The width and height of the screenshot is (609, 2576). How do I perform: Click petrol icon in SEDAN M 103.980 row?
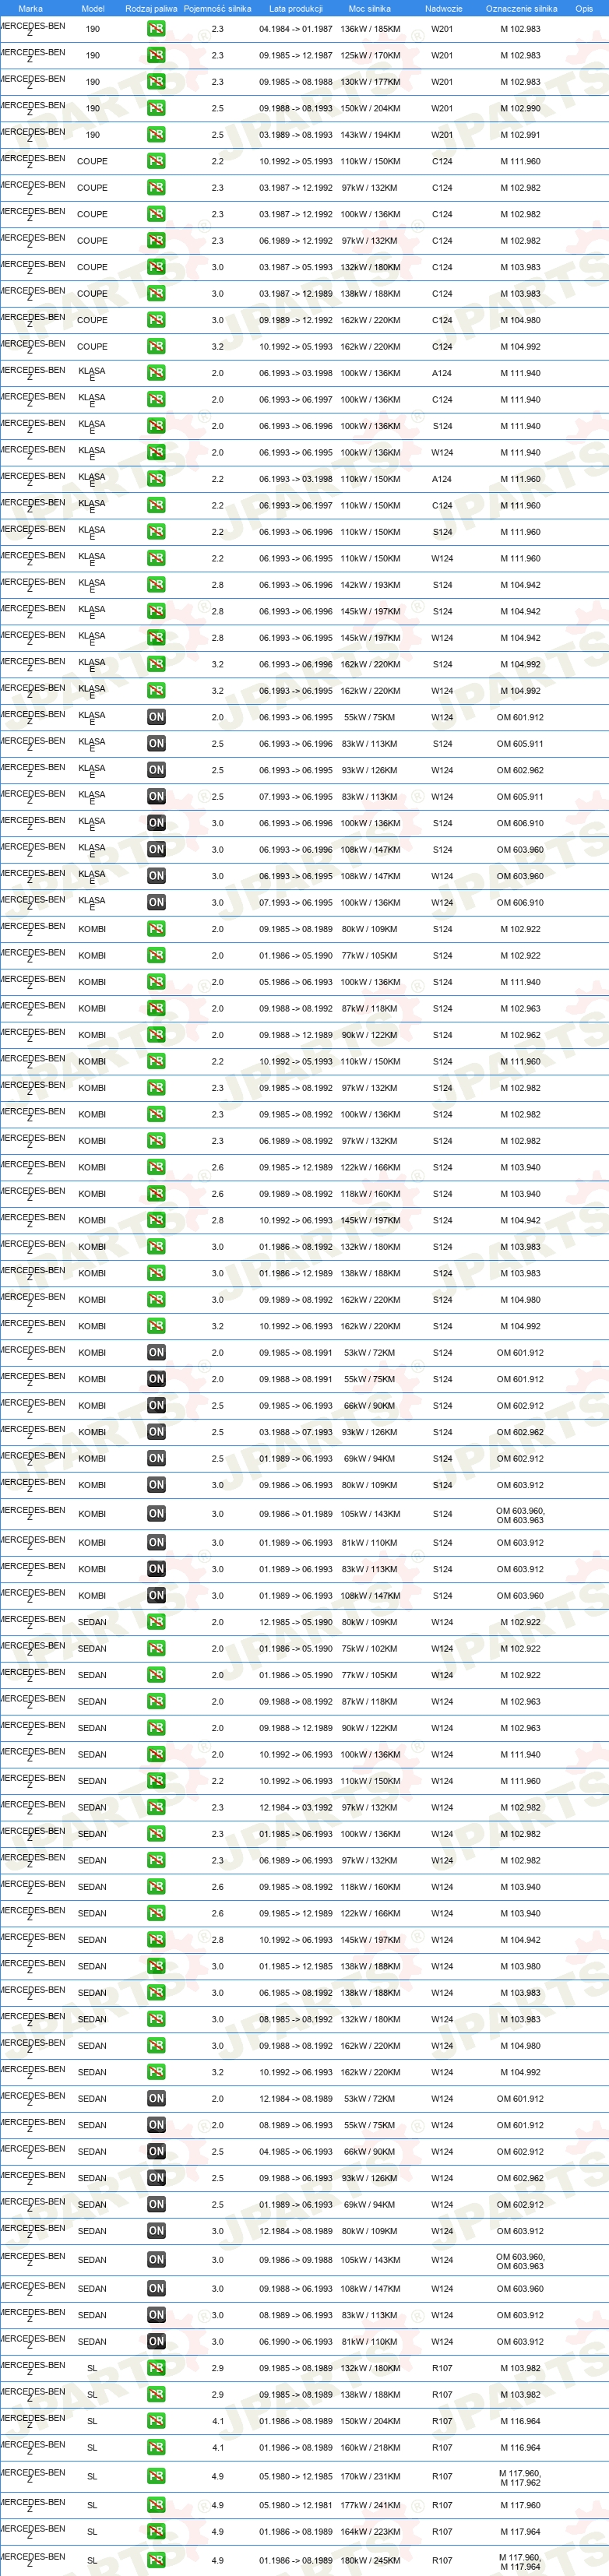click(x=156, y=1967)
